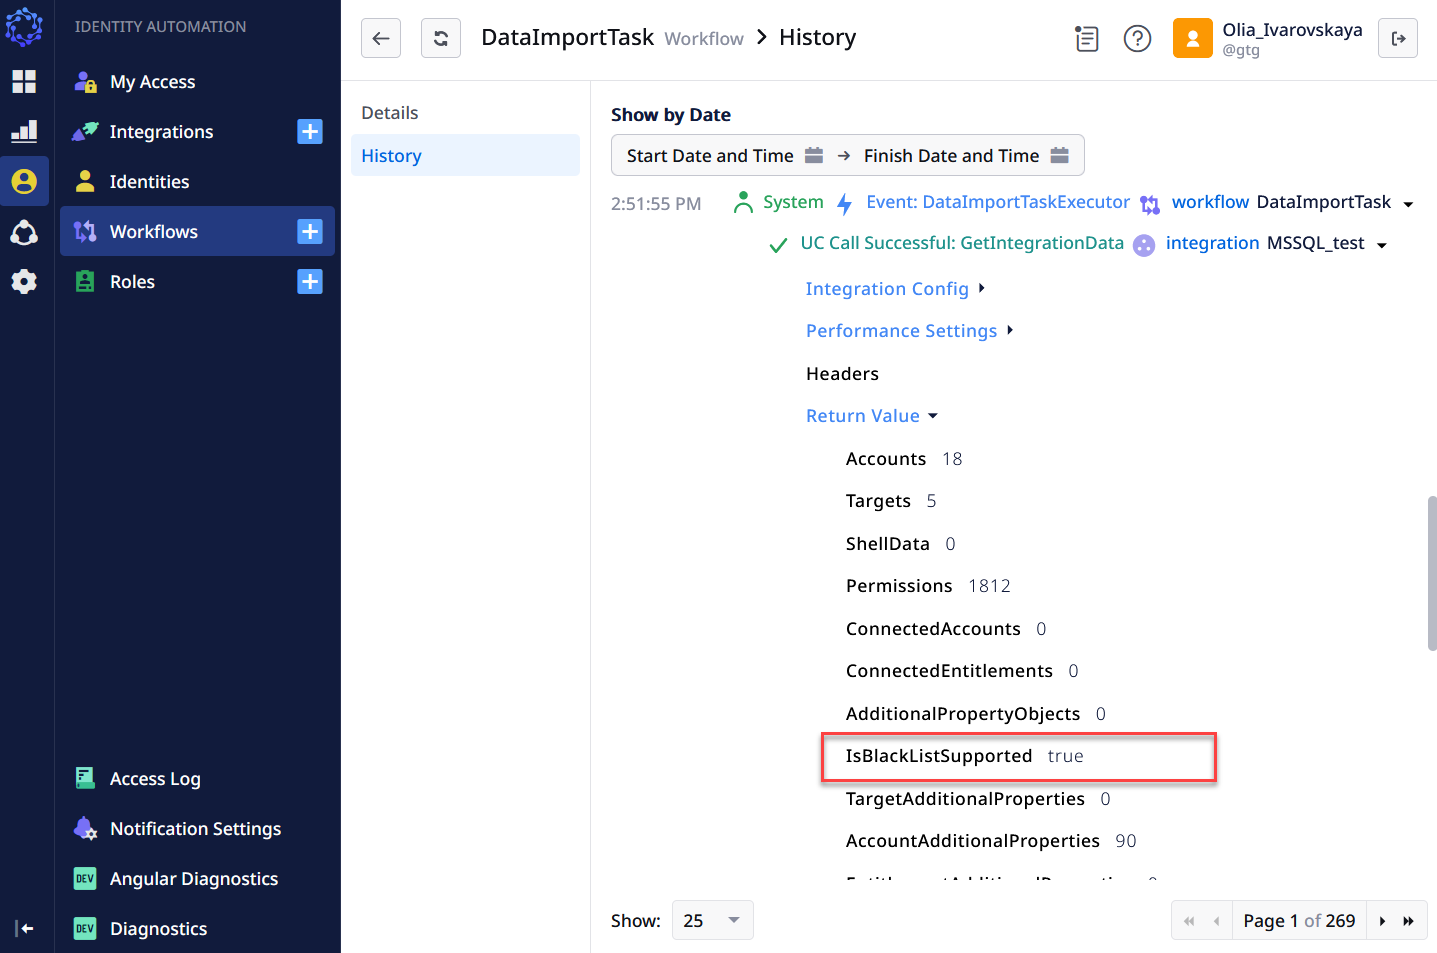Open the Show page size dropdown
1437x953 pixels.
coord(713,920)
